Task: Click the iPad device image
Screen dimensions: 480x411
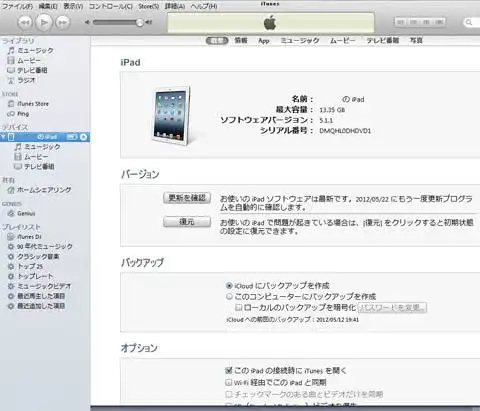Action: click(x=172, y=116)
